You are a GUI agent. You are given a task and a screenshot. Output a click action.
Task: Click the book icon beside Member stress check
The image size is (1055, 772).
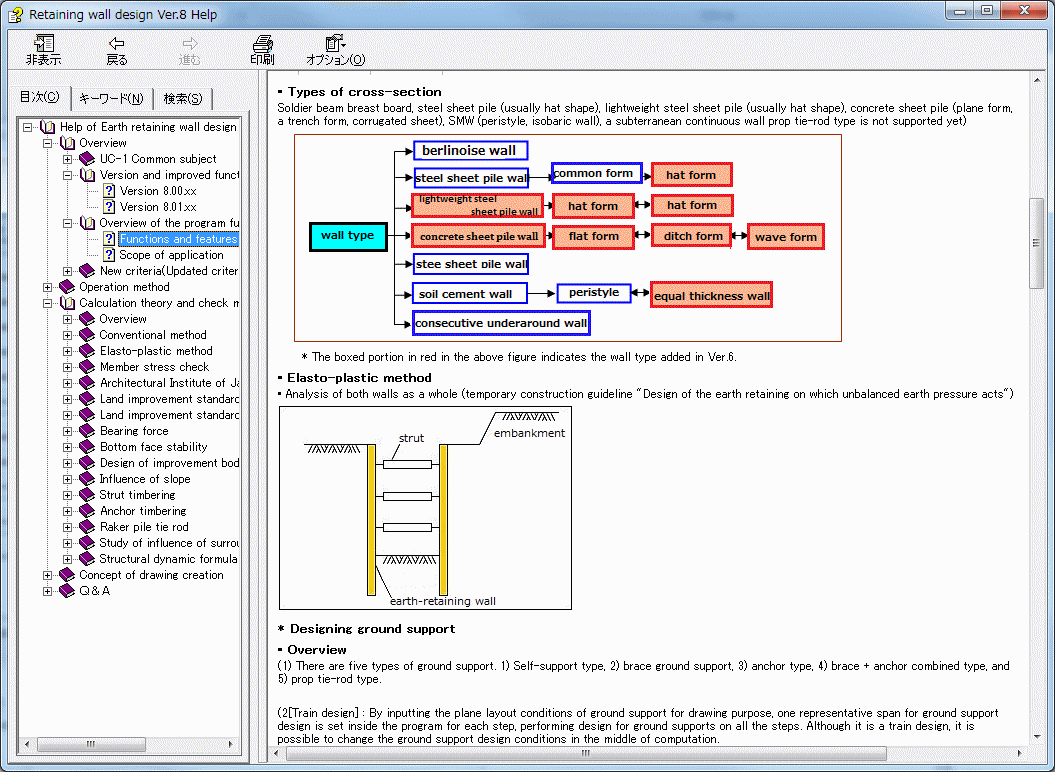pyautogui.click(x=87, y=367)
